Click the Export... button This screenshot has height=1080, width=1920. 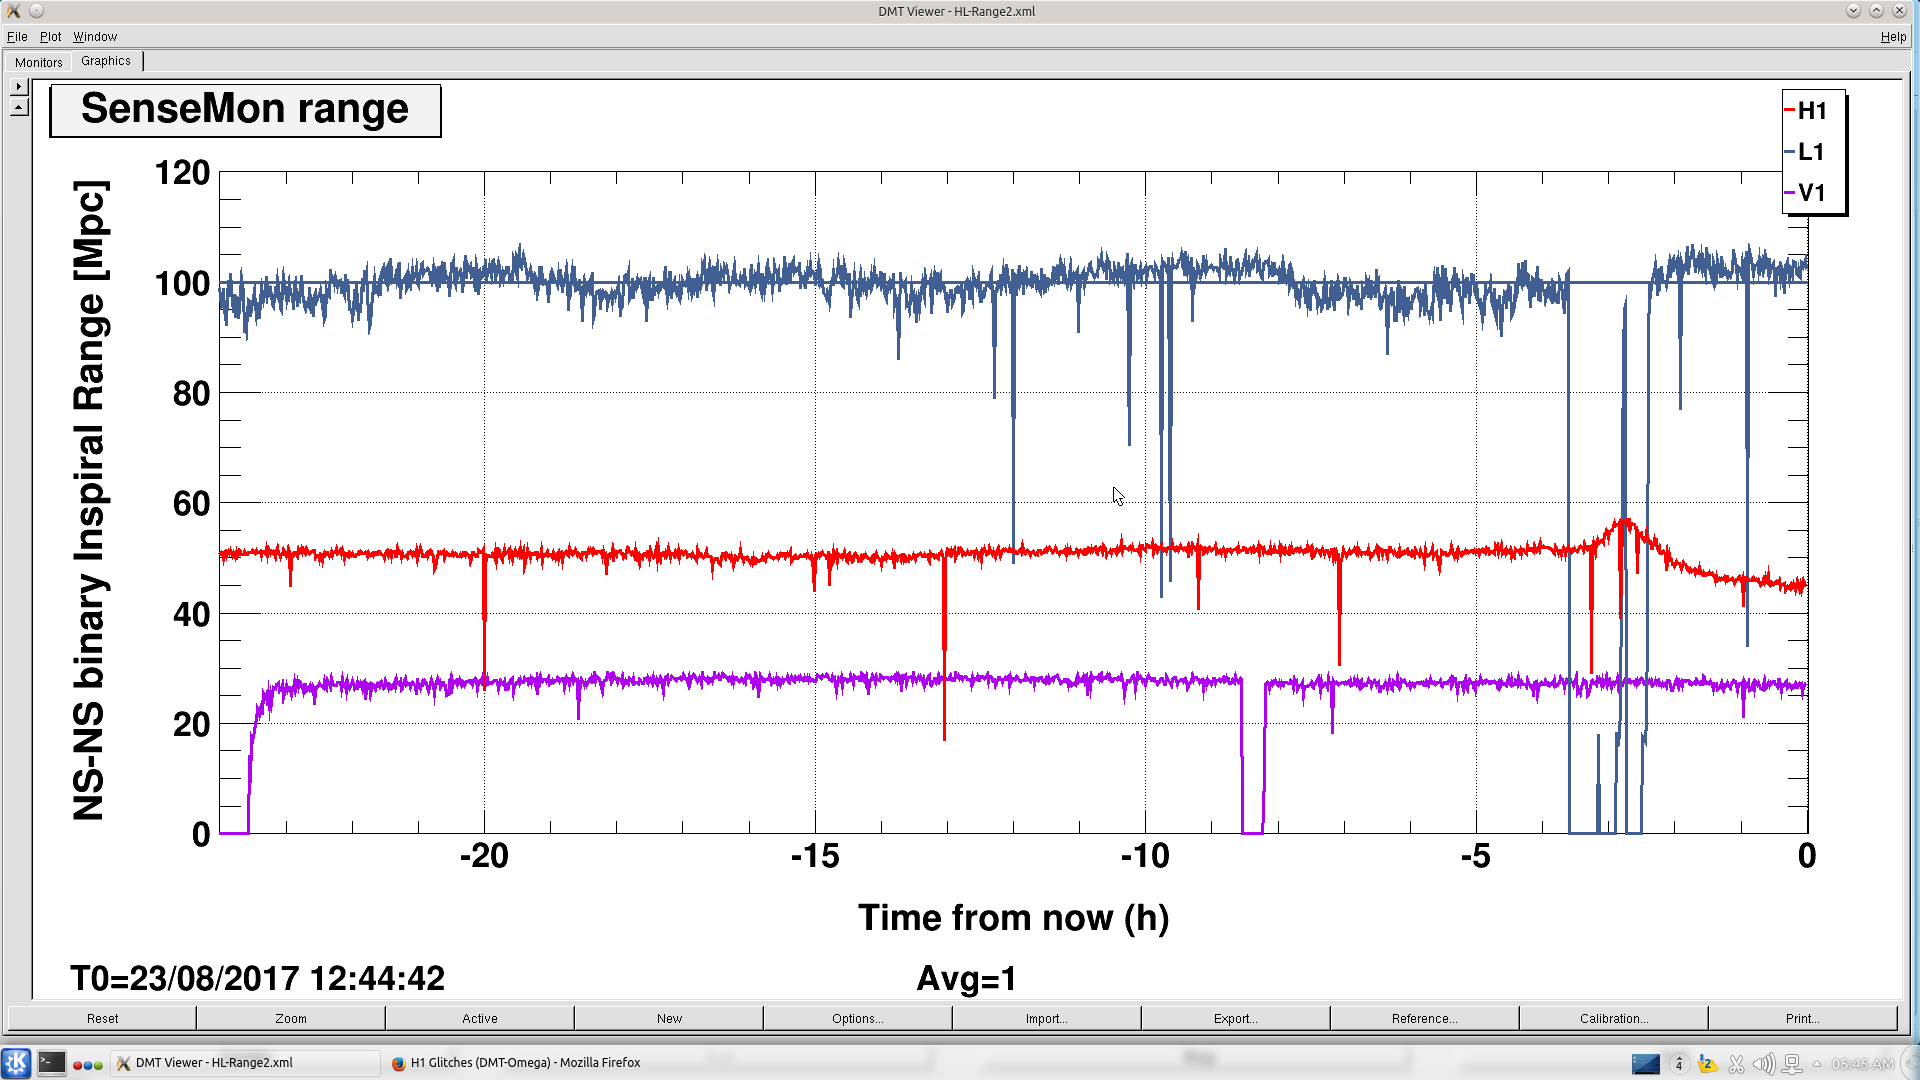coord(1236,1018)
